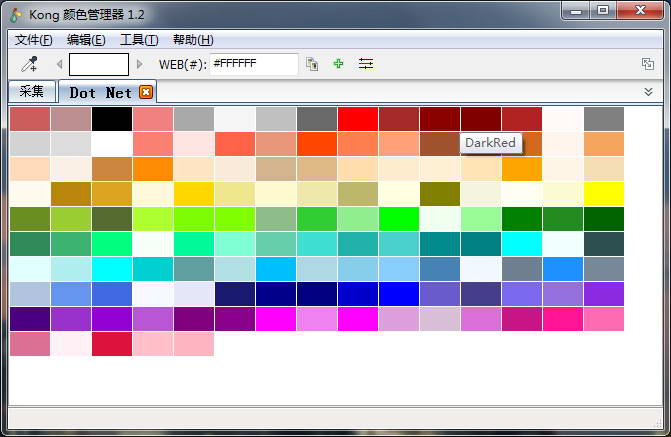Select the black color swatch

112,119
